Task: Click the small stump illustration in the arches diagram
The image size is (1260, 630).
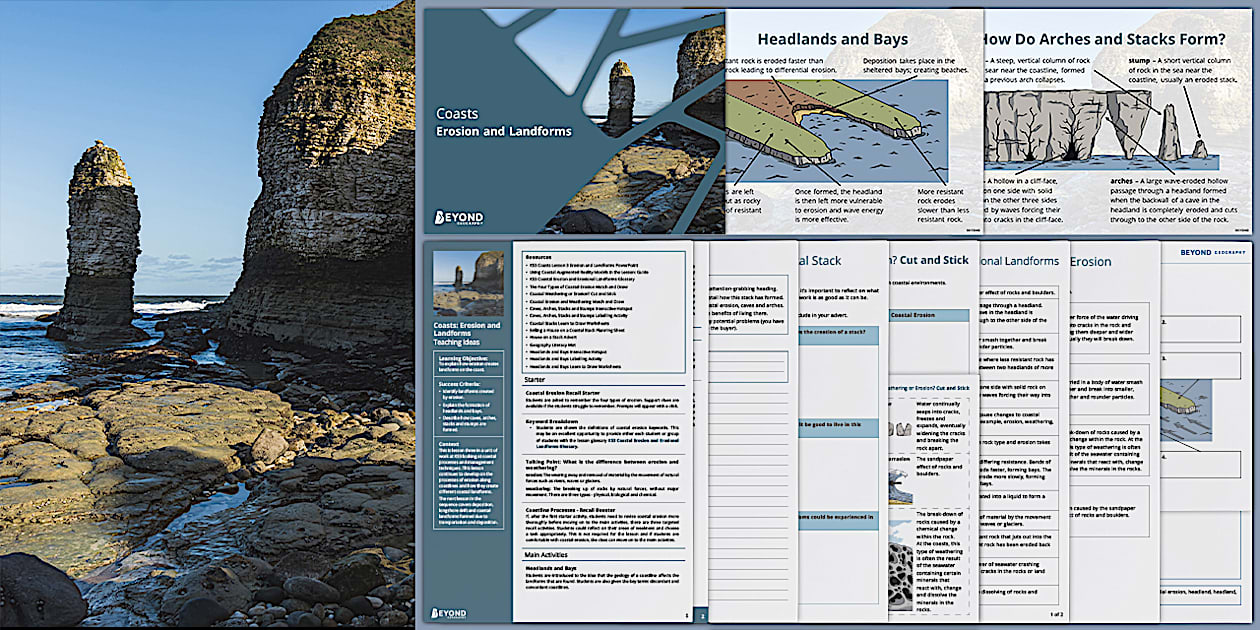Action: click(x=1198, y=149)
